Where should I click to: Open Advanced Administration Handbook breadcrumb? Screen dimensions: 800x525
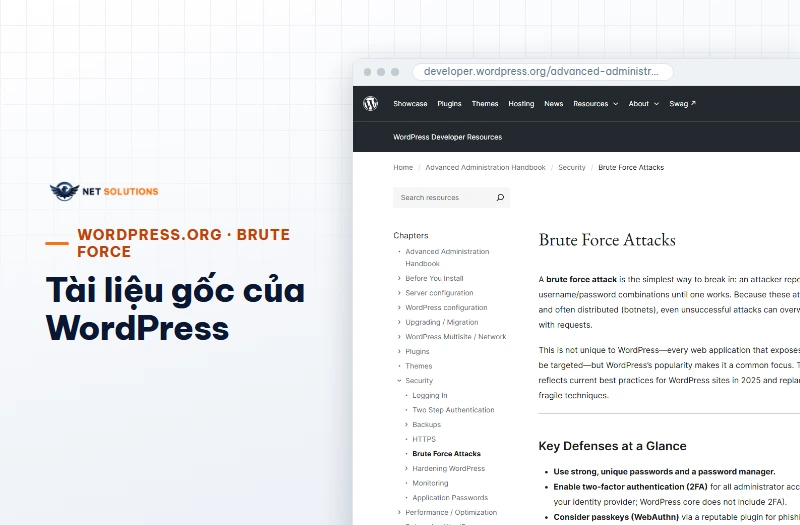click(485, 167)
